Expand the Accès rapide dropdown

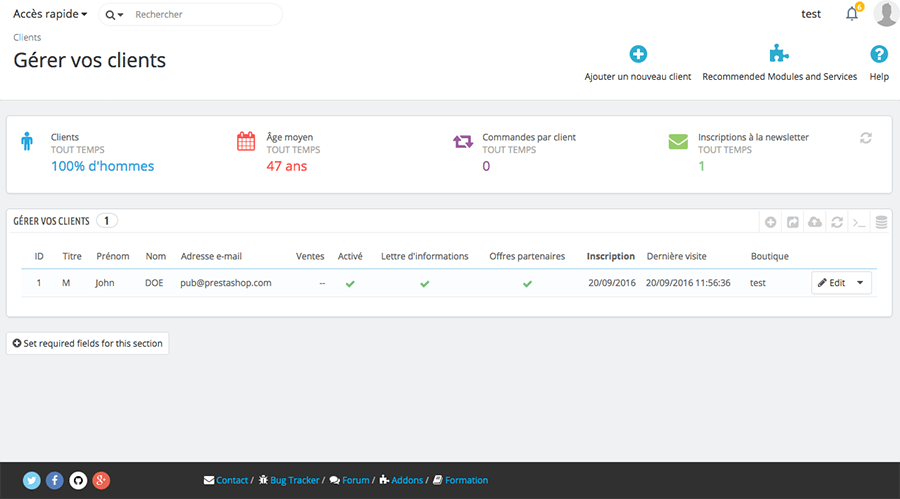(x=50, y=14)
